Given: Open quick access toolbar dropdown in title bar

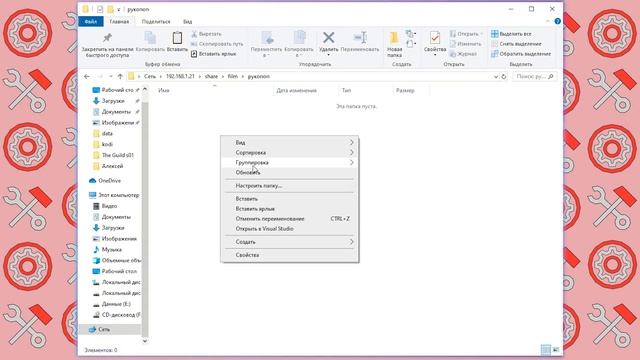Looking at the screenshot, I should pos(119,9).
